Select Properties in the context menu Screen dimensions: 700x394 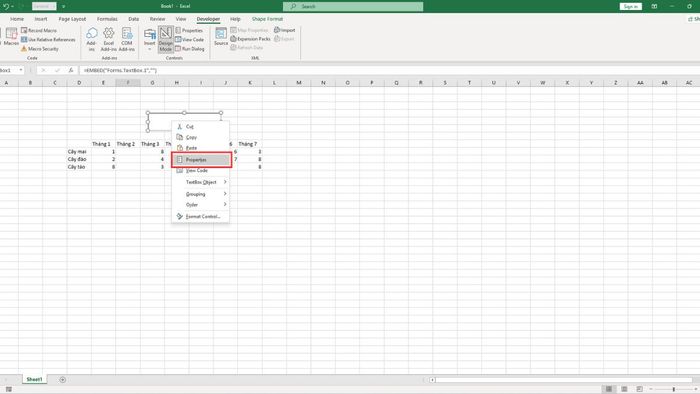[201, 159]
